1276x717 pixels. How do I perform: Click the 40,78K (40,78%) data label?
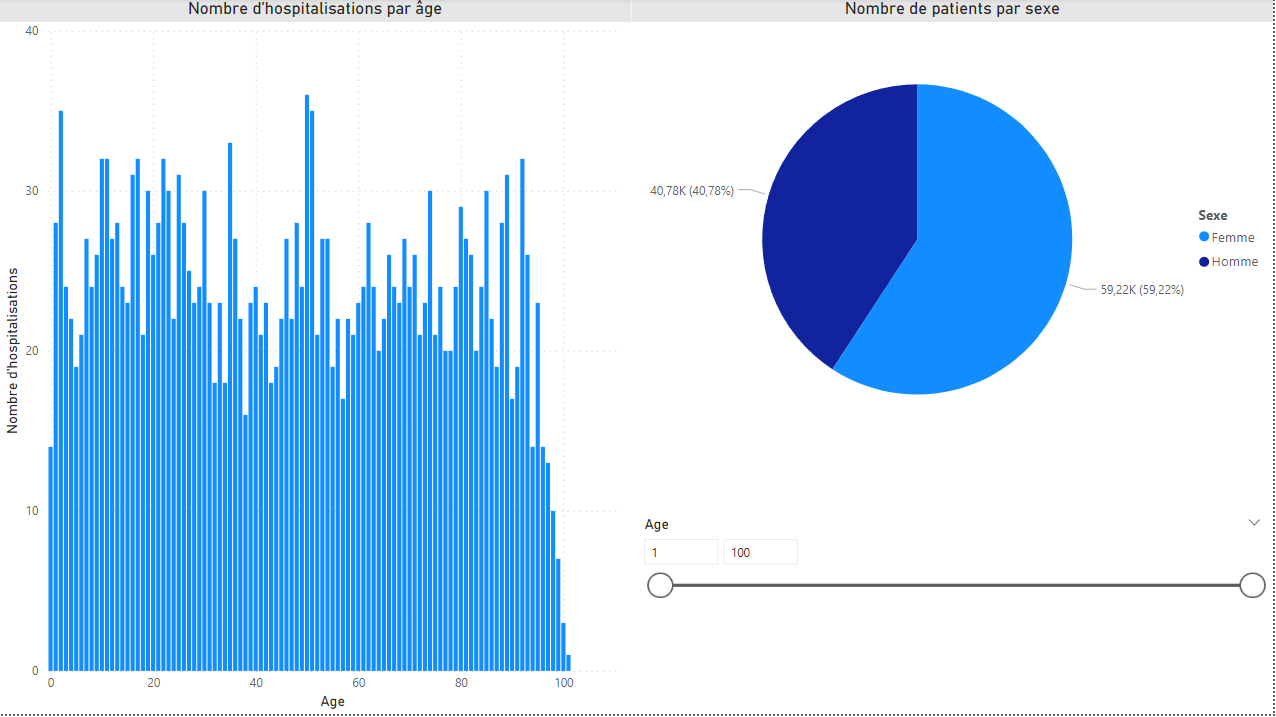pos(691,190)
